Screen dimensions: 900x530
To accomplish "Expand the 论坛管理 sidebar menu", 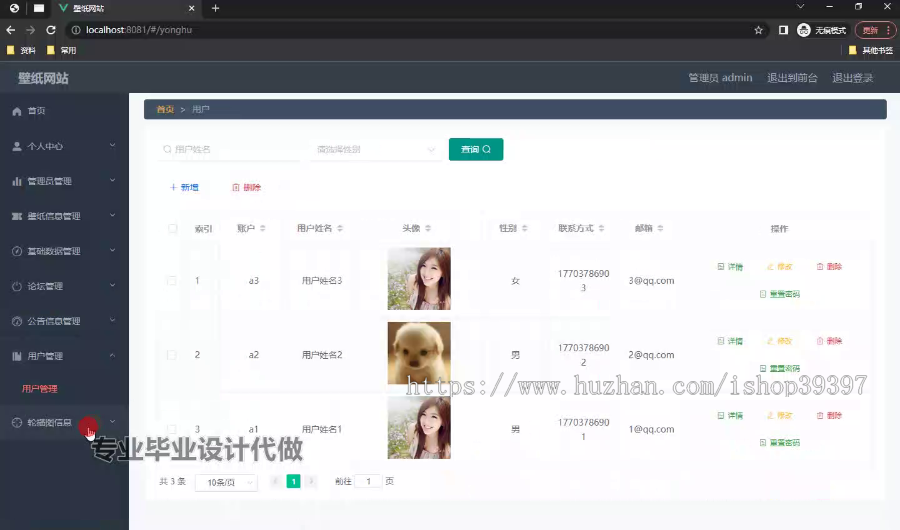I will [64, 287].
